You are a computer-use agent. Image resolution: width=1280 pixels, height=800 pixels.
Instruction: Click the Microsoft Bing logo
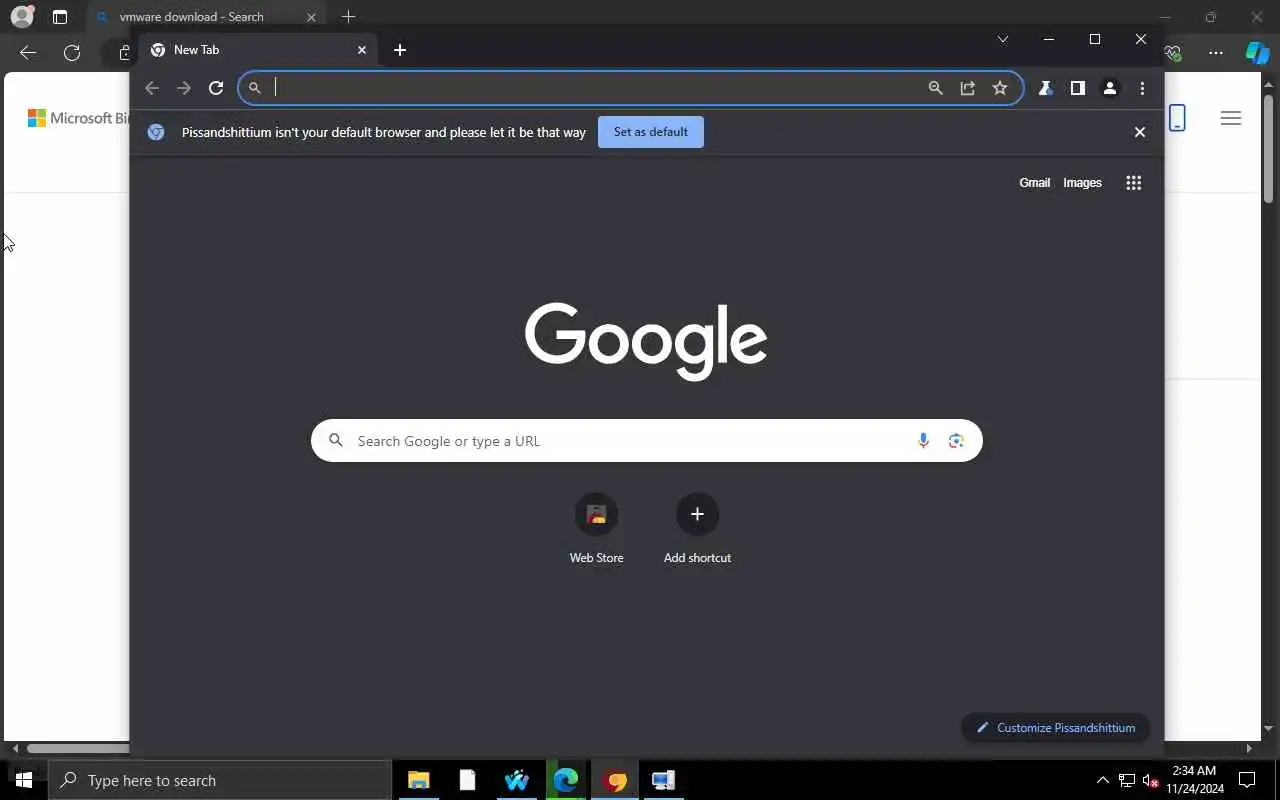78,118
